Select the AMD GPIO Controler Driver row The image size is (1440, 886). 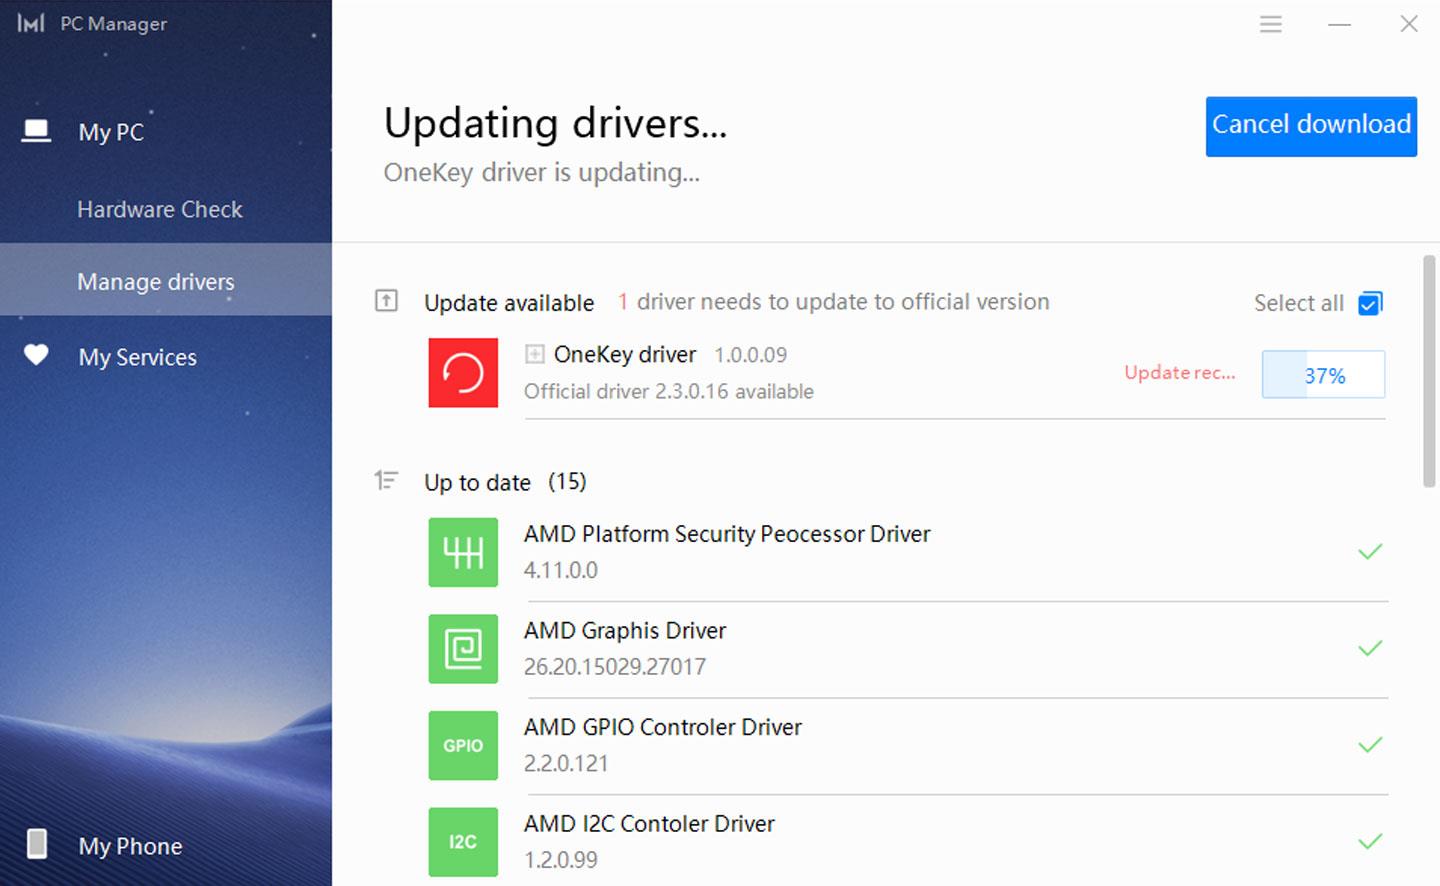click(x=900, y=745)
